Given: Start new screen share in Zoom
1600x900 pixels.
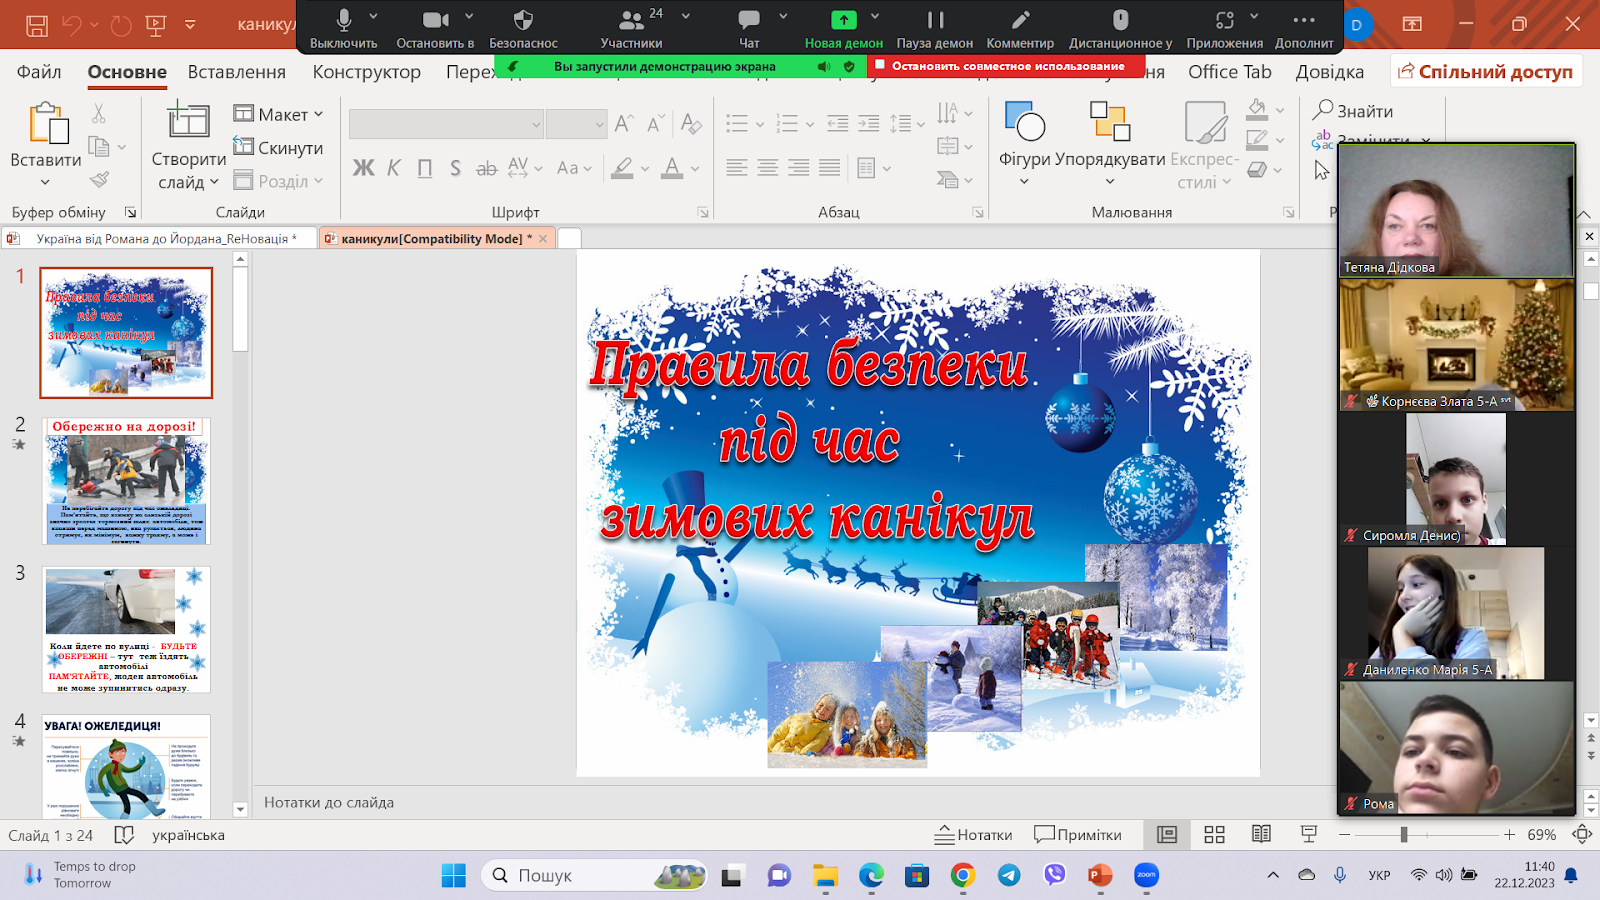Looking at the screenshot, I should click(x=844, y=27).
